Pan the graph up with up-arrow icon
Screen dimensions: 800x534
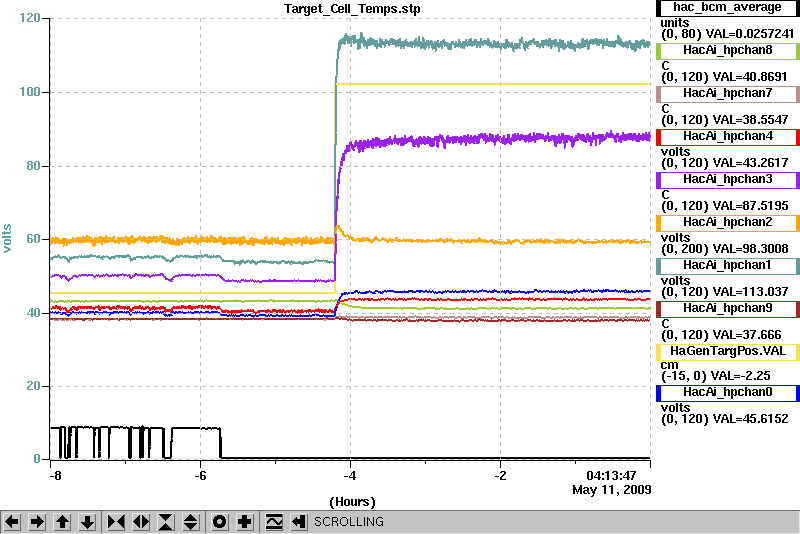pyautogui.click(x=62, y=522)
